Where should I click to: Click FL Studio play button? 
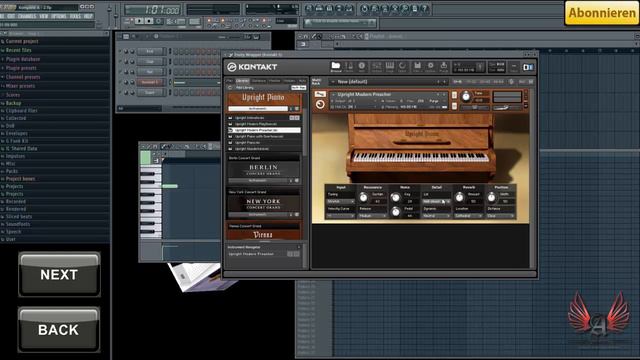[140, 21]
